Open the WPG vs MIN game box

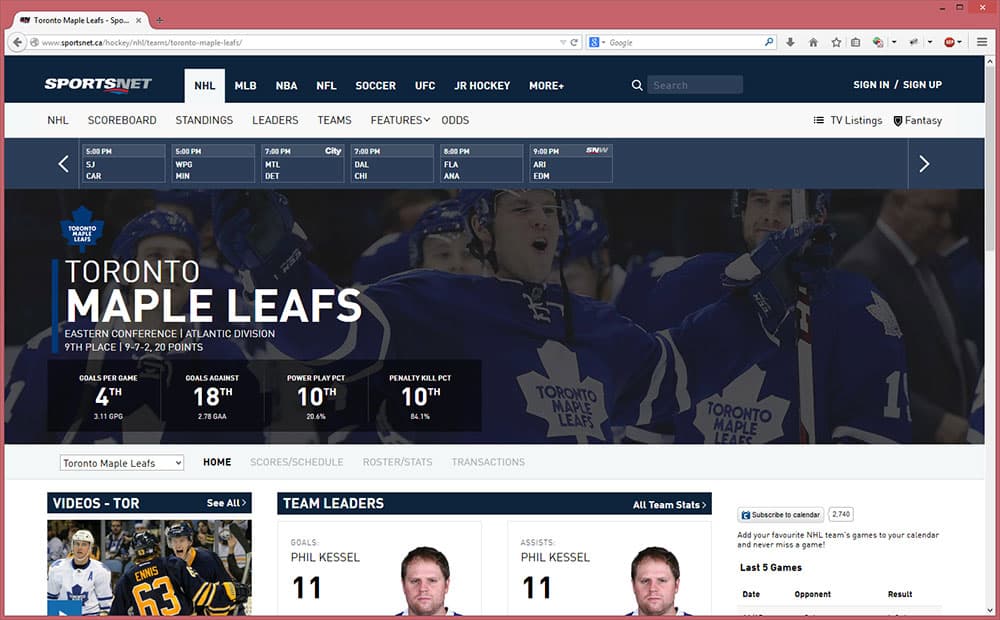pos(213,163)
